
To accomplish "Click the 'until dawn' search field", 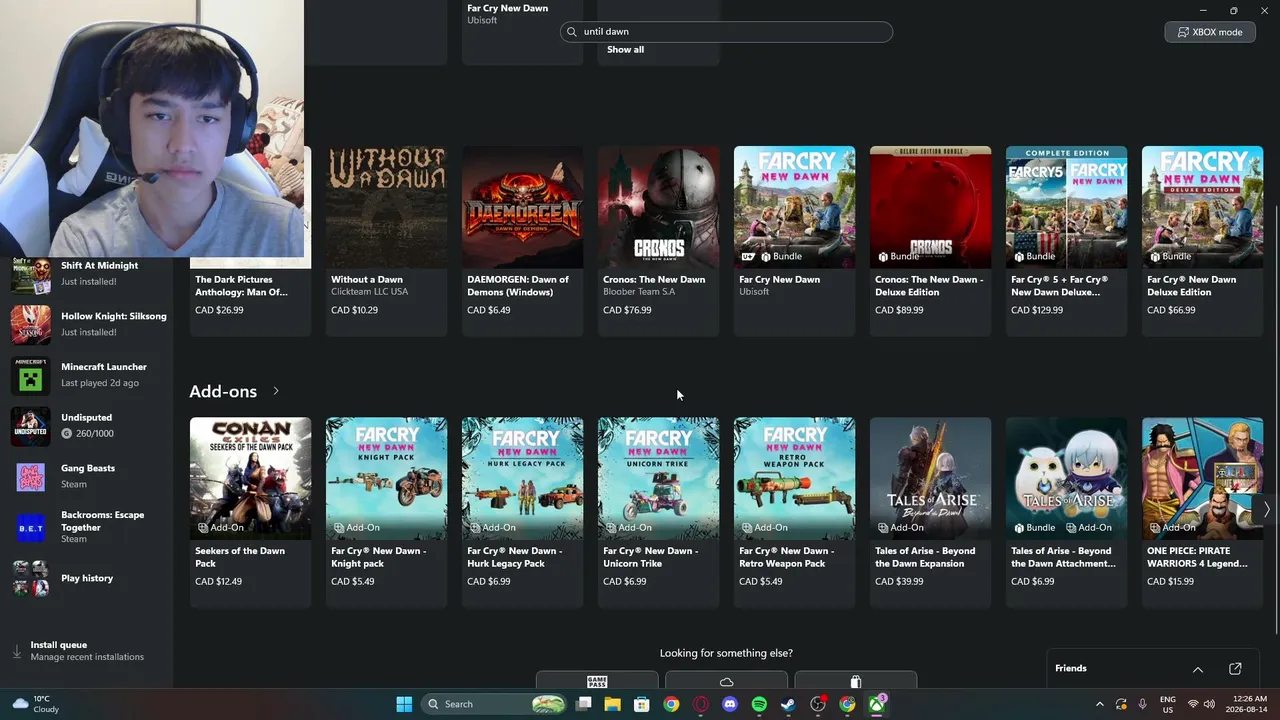I will [726, 32].
